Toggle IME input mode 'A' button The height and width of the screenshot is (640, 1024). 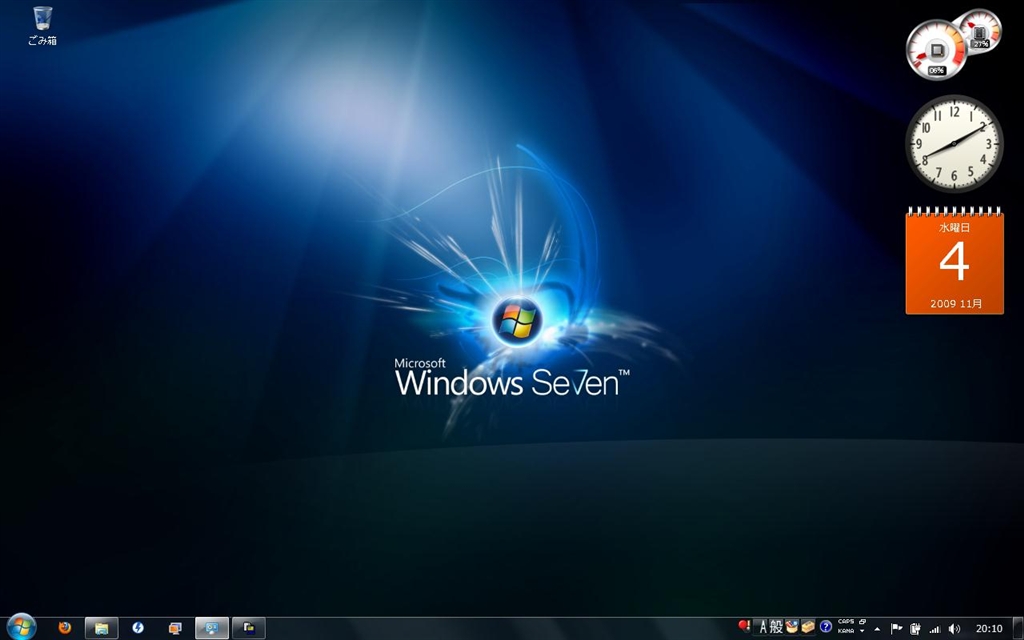click(761, 628)
